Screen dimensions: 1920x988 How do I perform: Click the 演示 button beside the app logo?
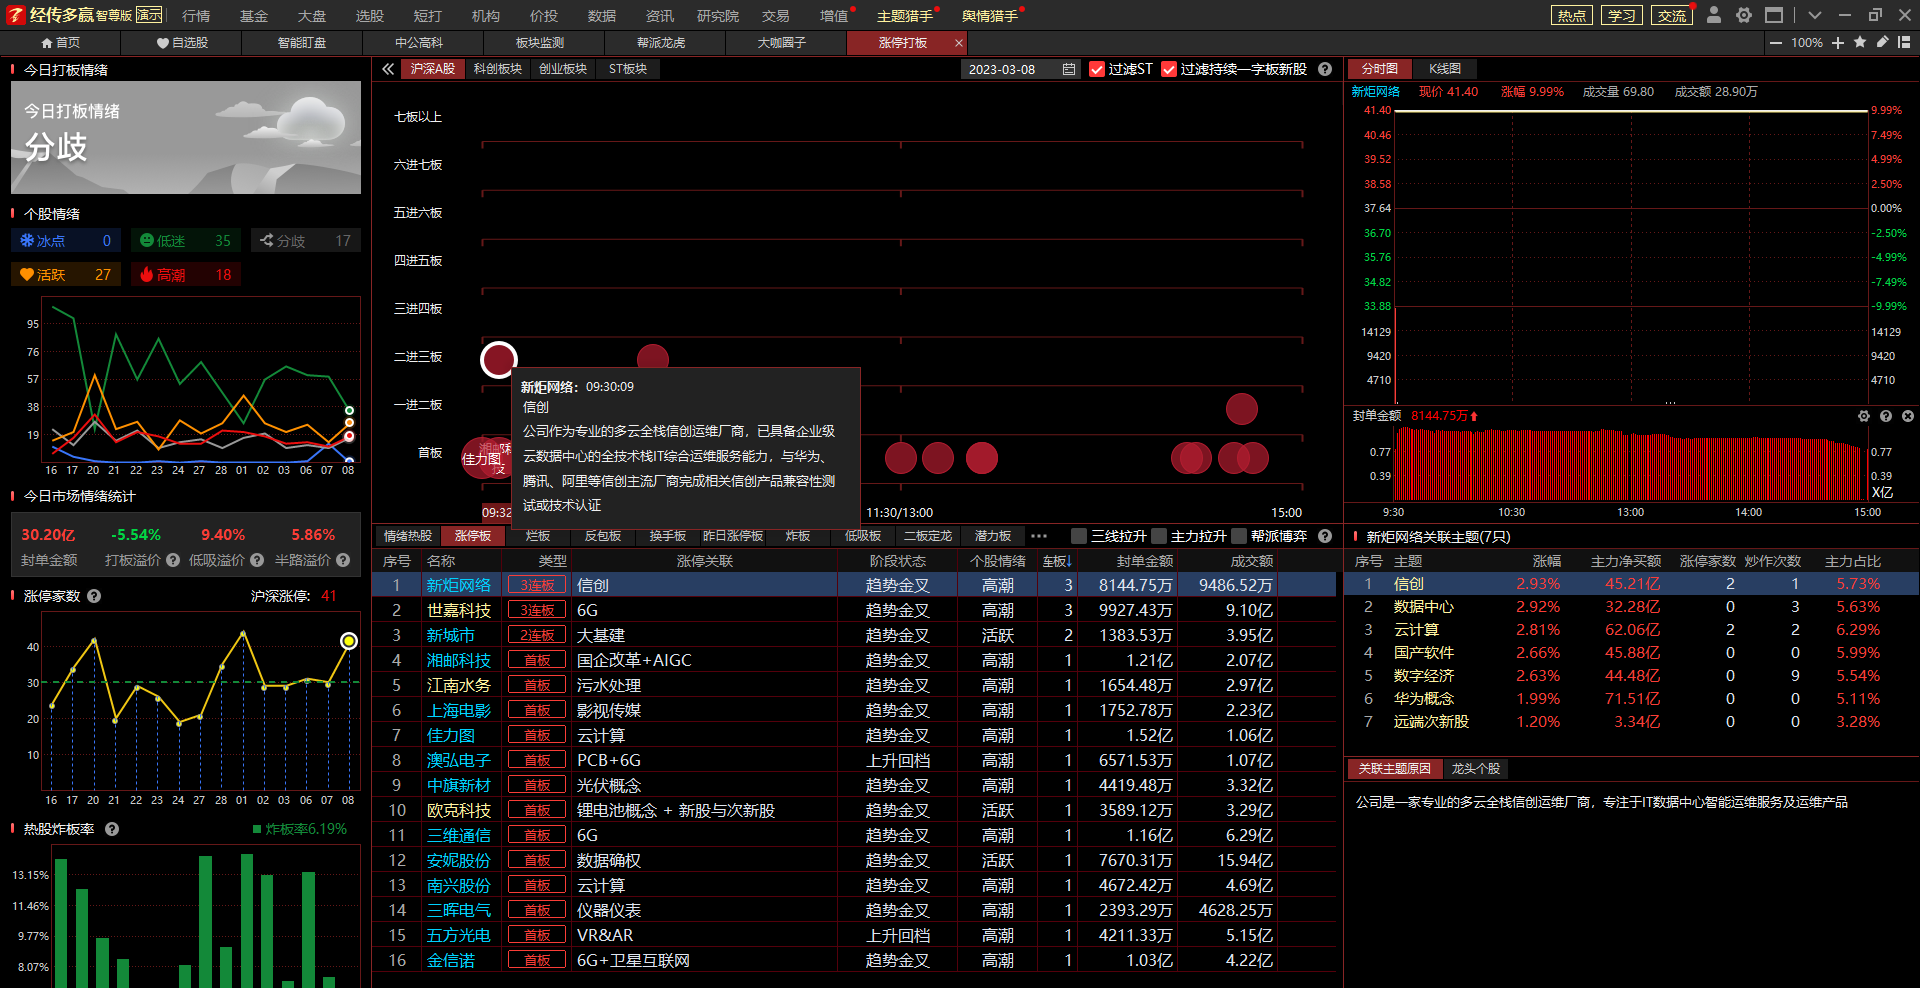pyautogui.click(x=149, y=14)
